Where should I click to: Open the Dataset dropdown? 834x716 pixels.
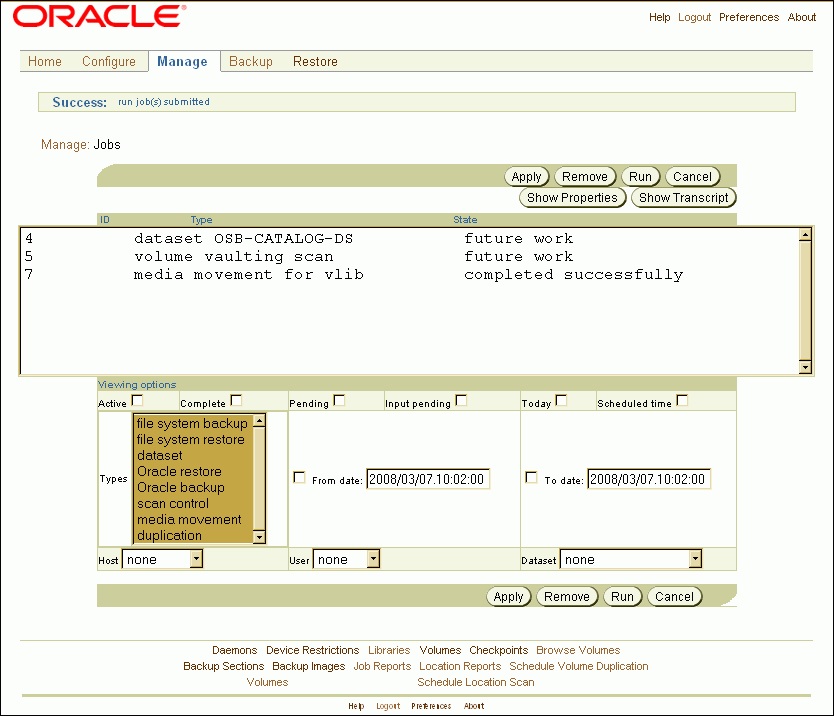[x=631, y=559]
